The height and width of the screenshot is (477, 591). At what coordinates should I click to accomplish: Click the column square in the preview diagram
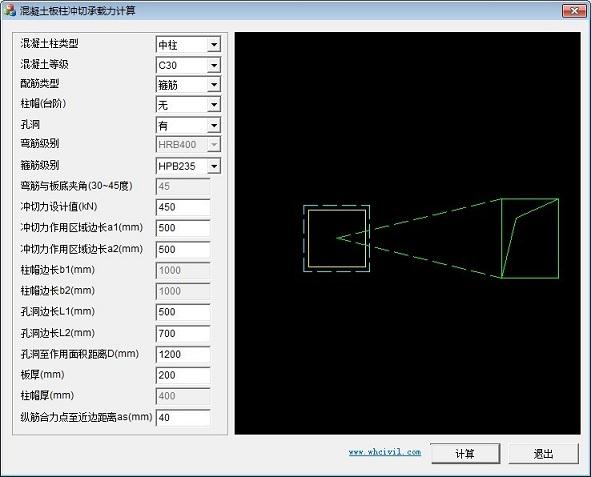coord(337,238)
